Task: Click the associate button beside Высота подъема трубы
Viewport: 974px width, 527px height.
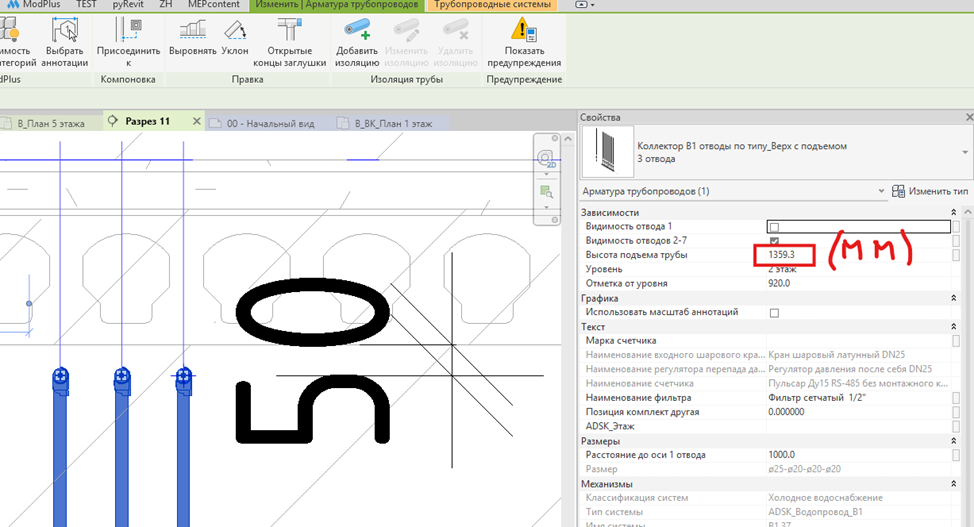Action: click(956, 255)
